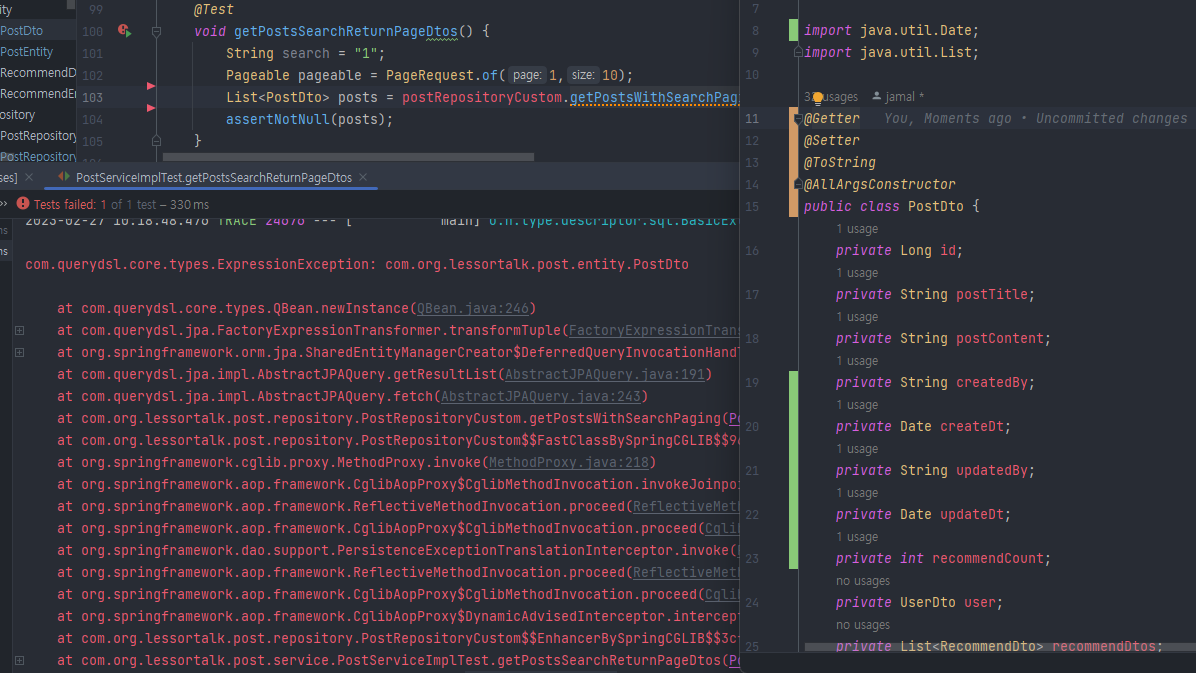This screenshot has height=673, width=1196.
Task: Click the @ToString annotation
Action: click(x=840, y=163)
